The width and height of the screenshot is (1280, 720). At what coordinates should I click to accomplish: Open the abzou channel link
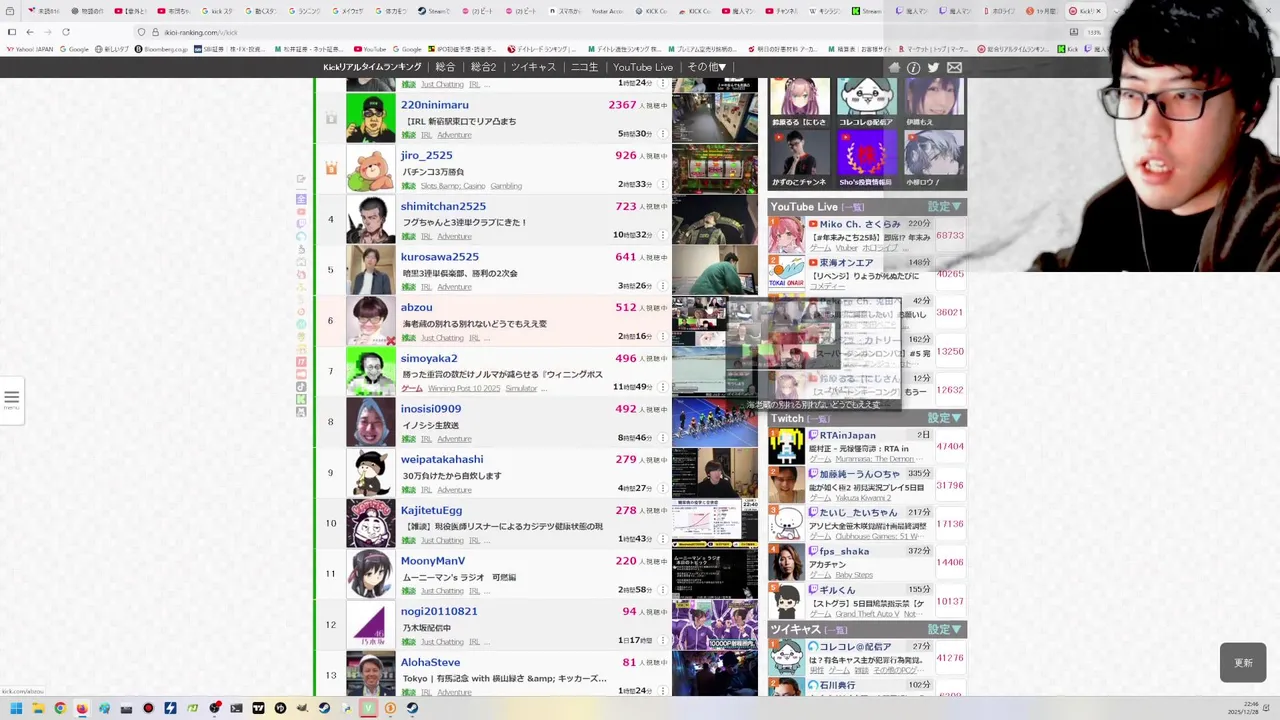416,307
